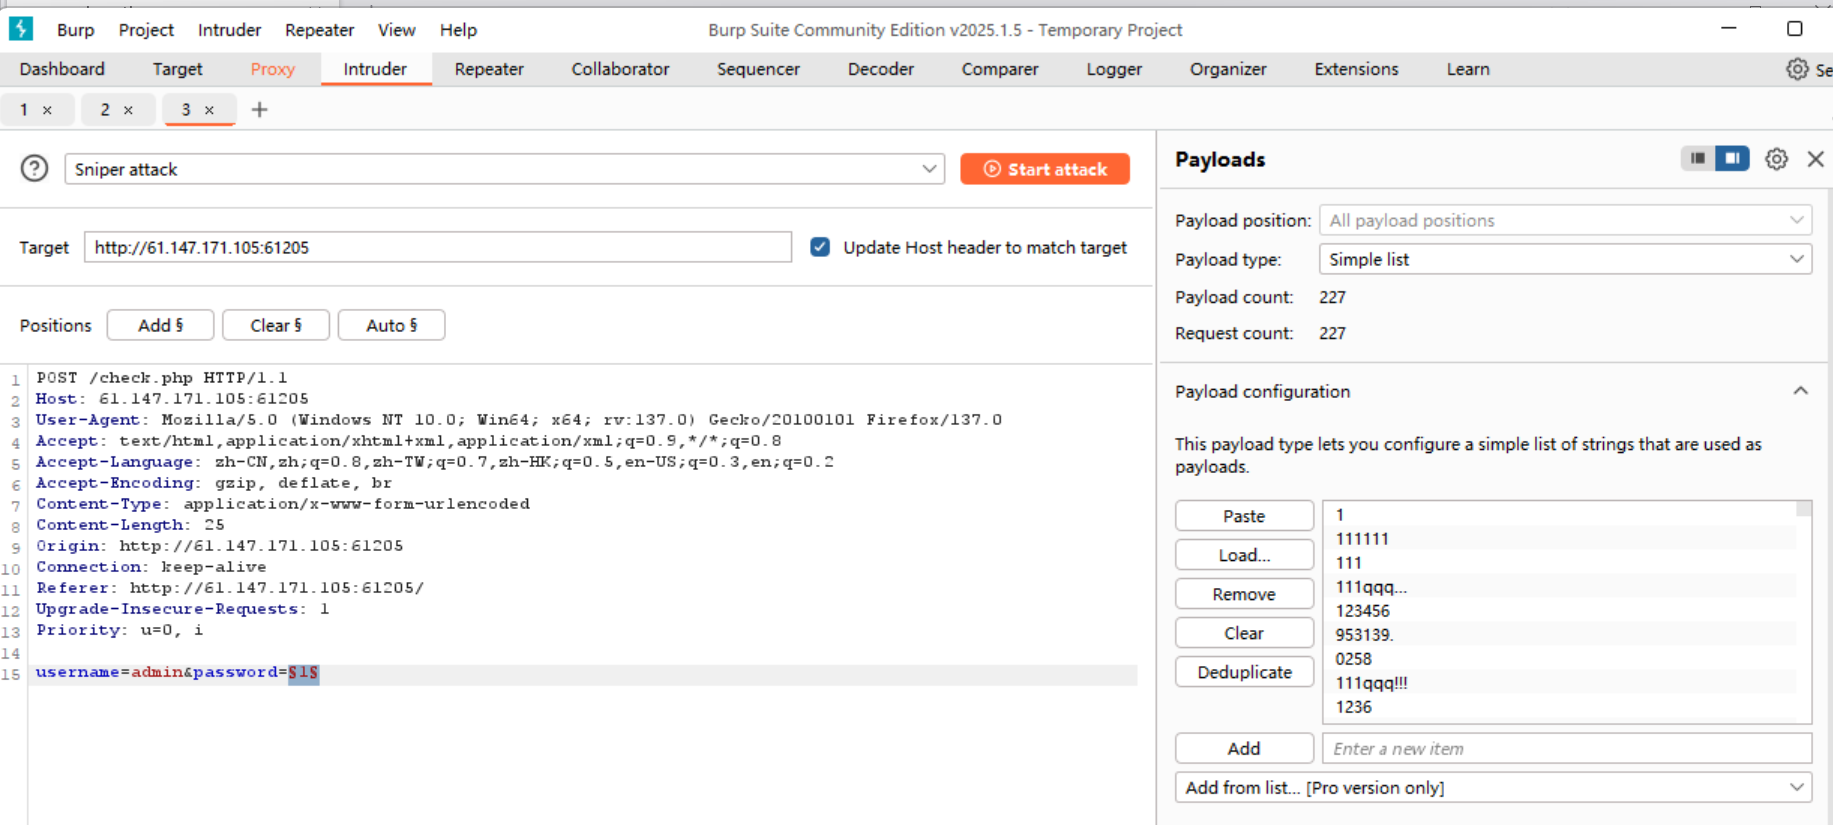Click the Burp Suite logo icon
Viewport: 1833px width, 825px height.
21,29
